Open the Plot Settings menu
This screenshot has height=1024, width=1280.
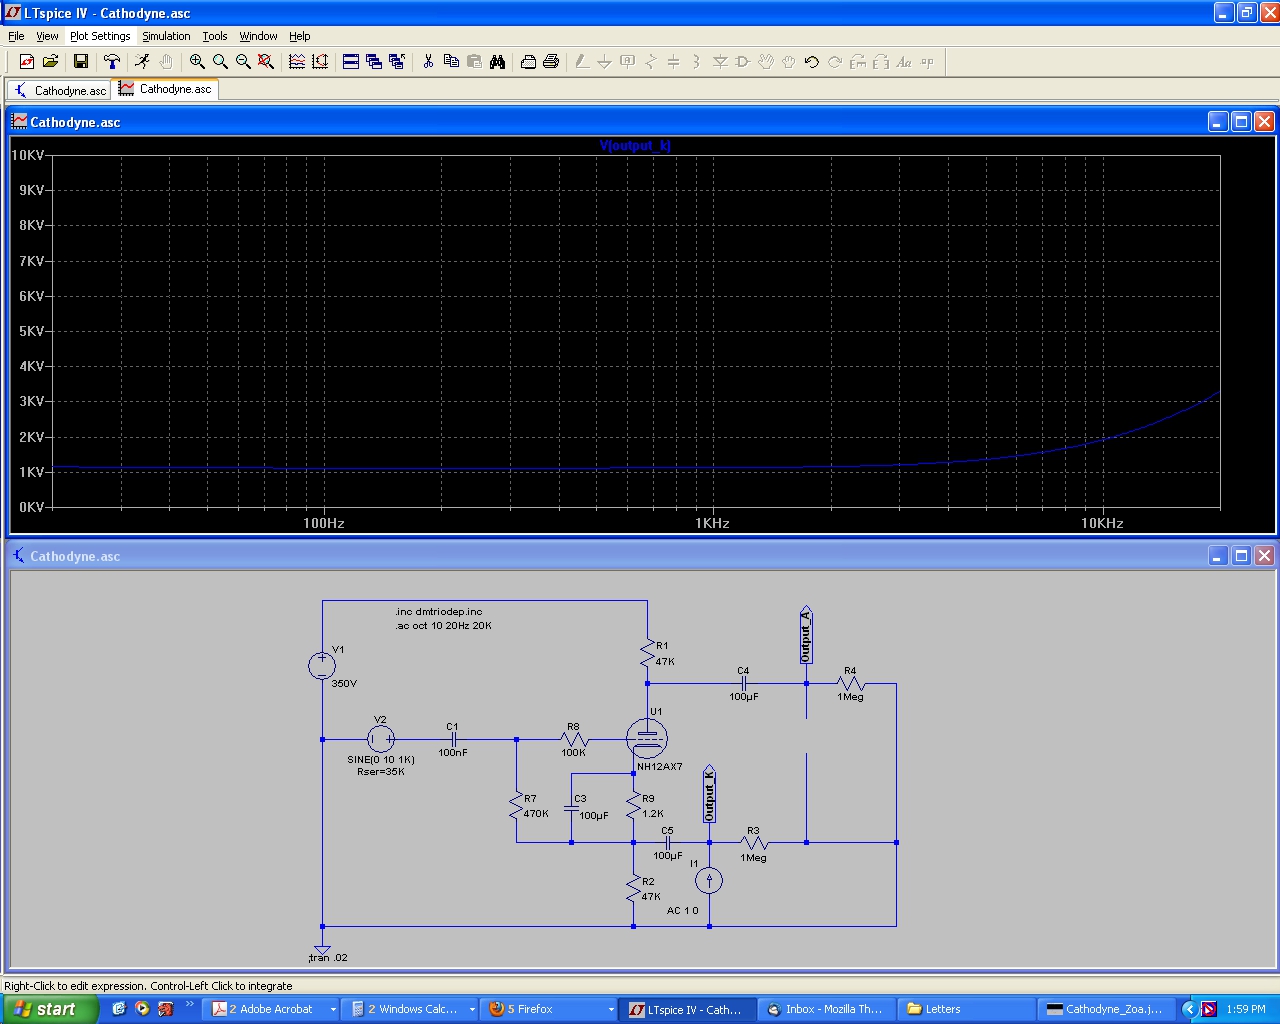(100, 36)
